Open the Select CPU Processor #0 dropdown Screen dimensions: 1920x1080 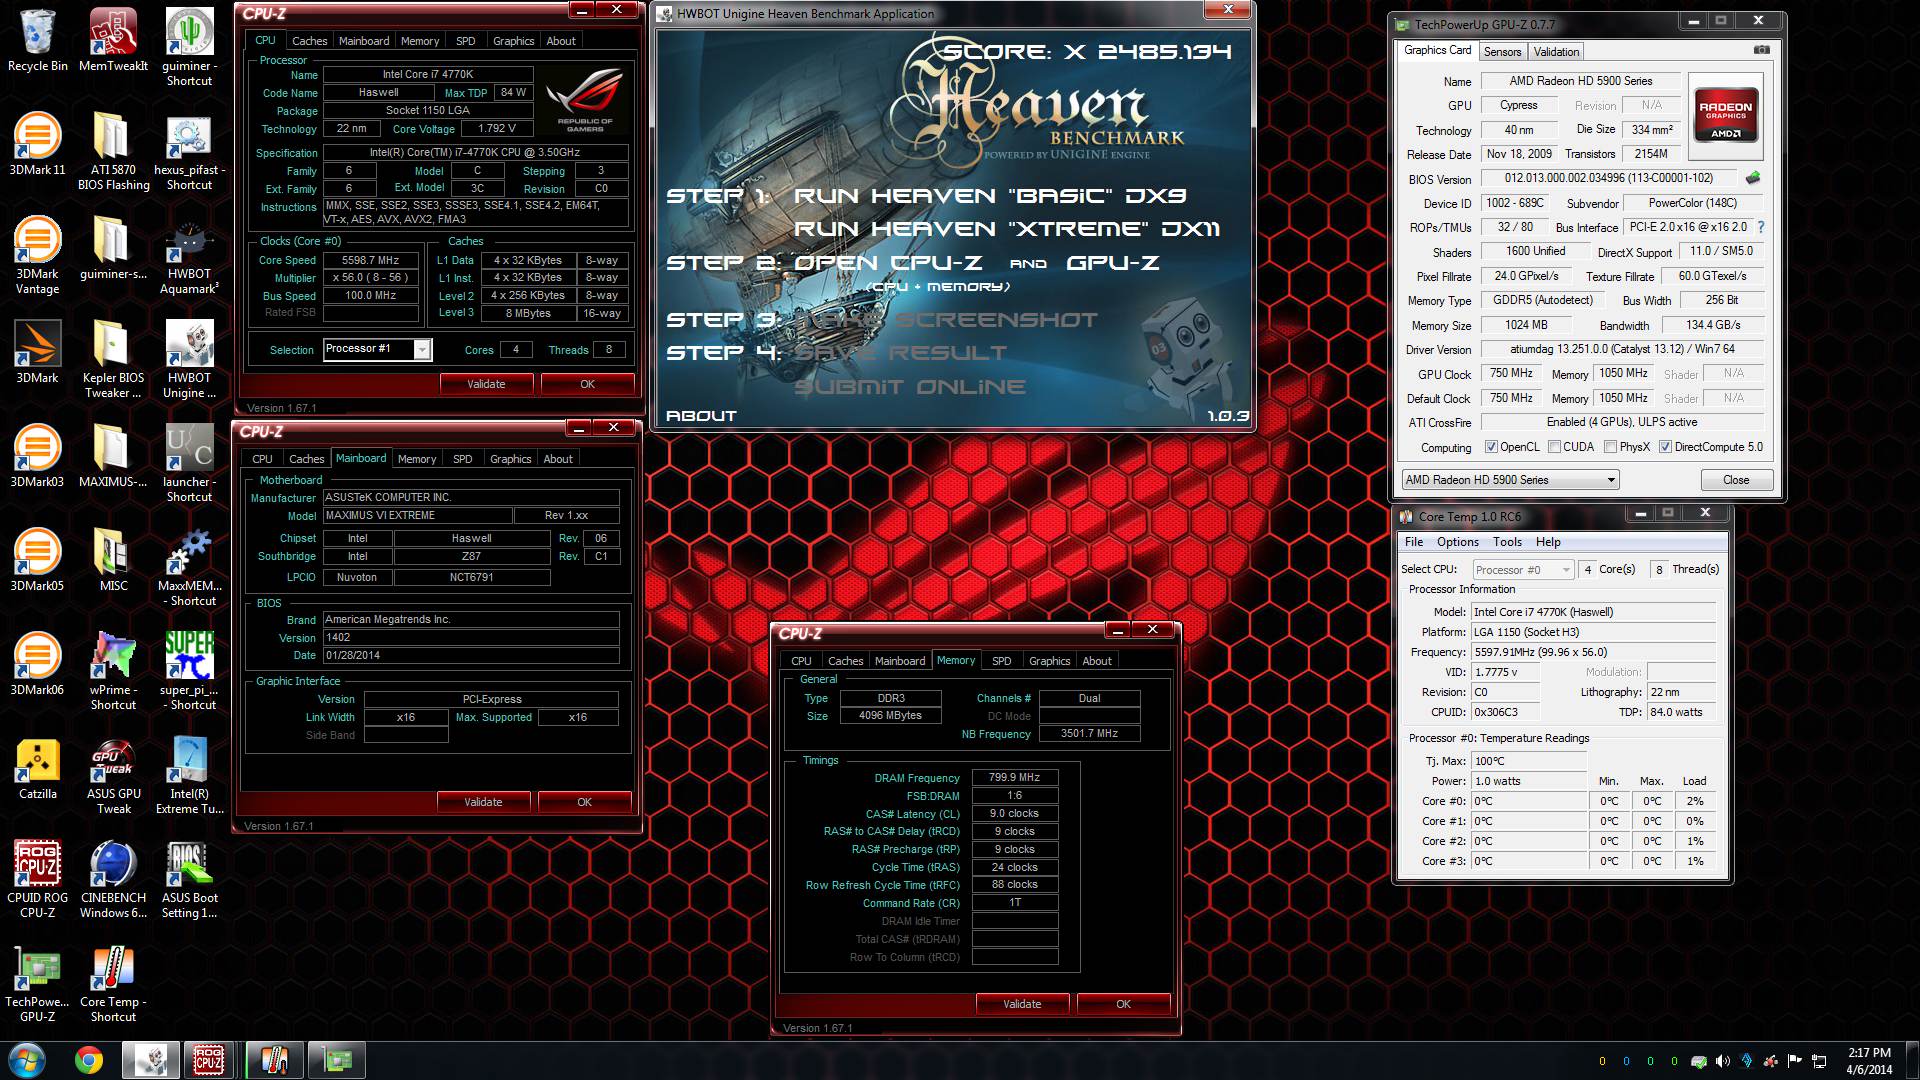point(1523,570)
